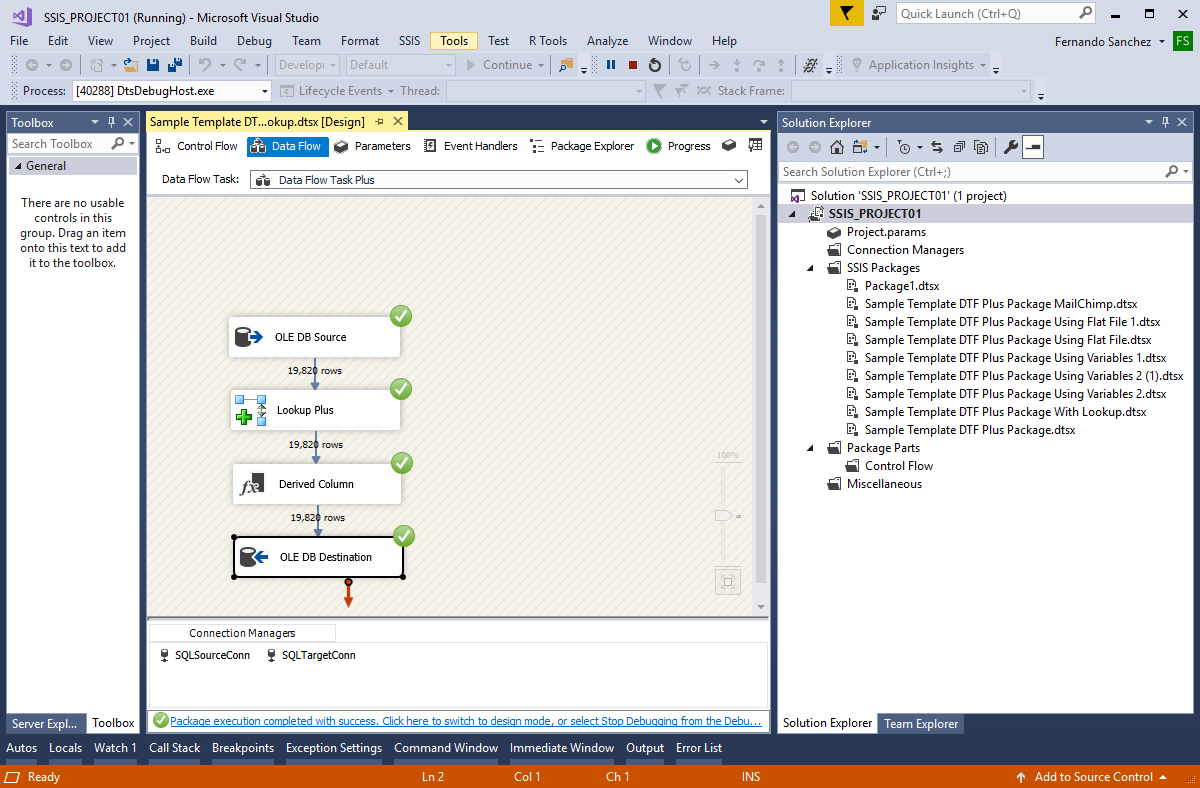Click the SQLSourceConn connection manager

click(204, 655)
